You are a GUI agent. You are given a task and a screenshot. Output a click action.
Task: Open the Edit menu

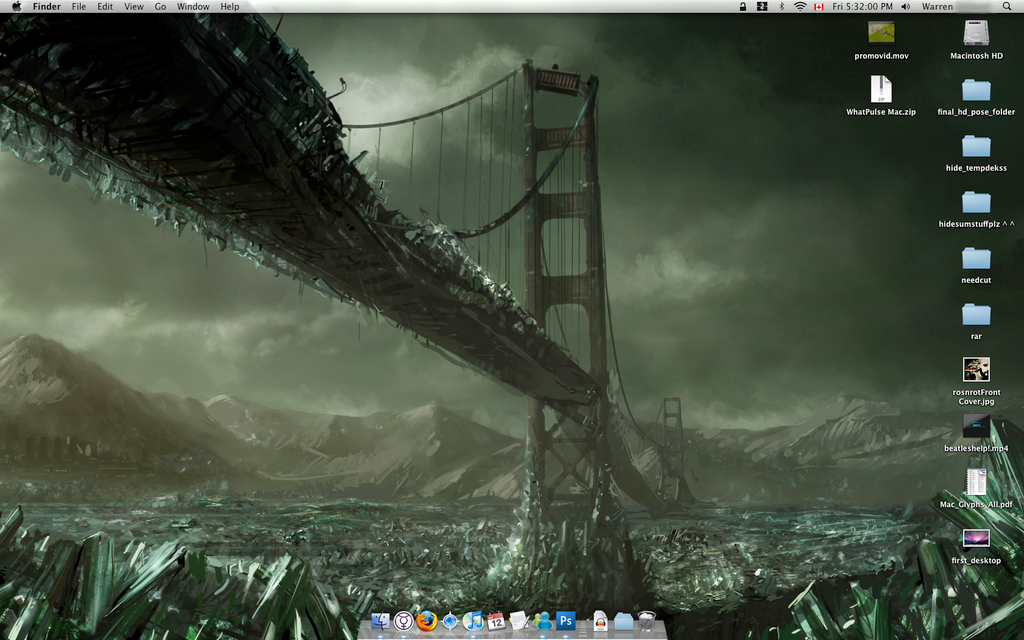[105, 7]
